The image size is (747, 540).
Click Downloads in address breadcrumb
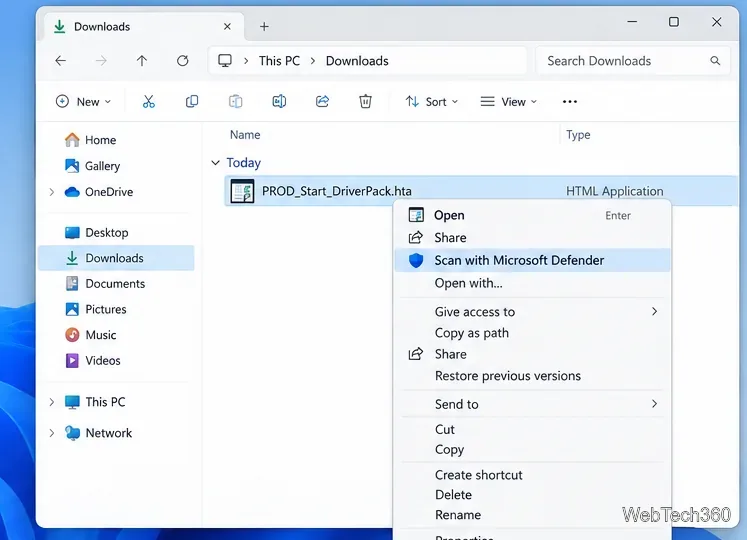[357, 61]
